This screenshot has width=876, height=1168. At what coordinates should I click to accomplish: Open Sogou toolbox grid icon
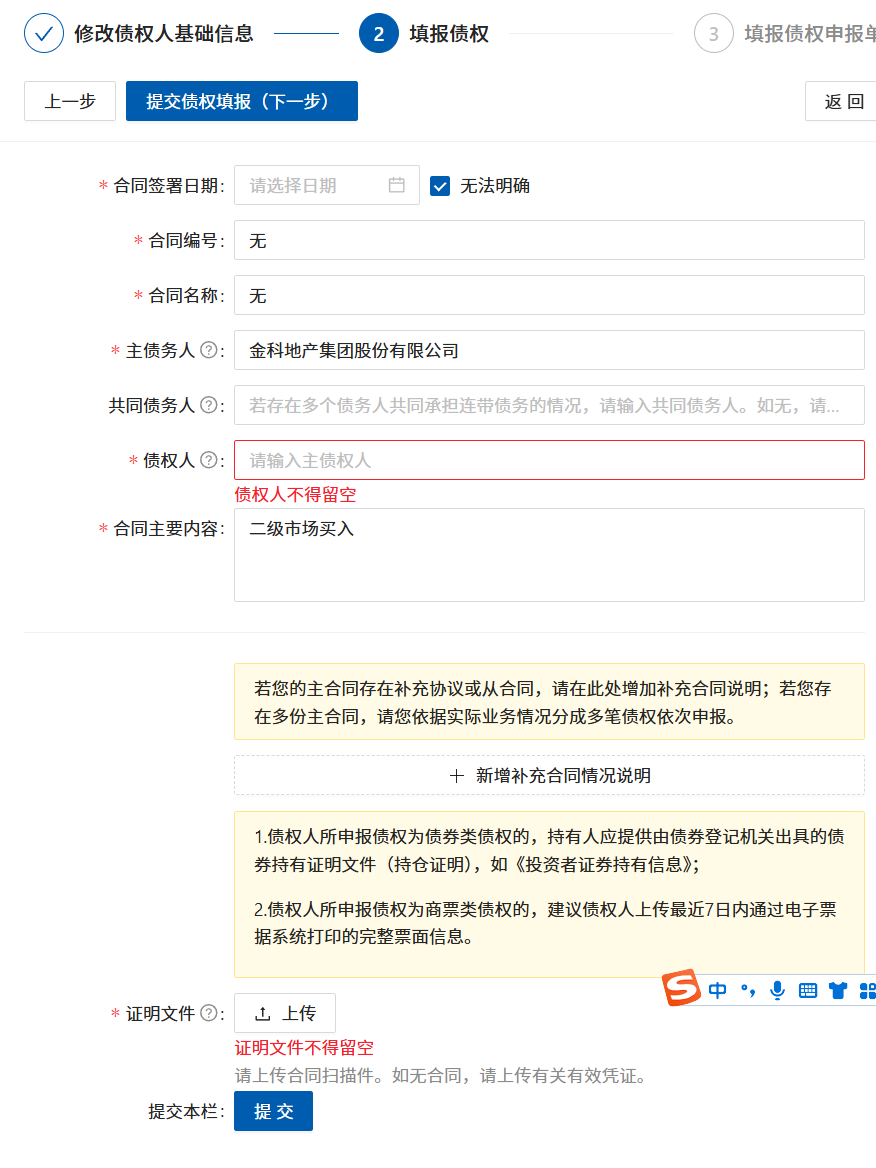(x=868, y=990)
